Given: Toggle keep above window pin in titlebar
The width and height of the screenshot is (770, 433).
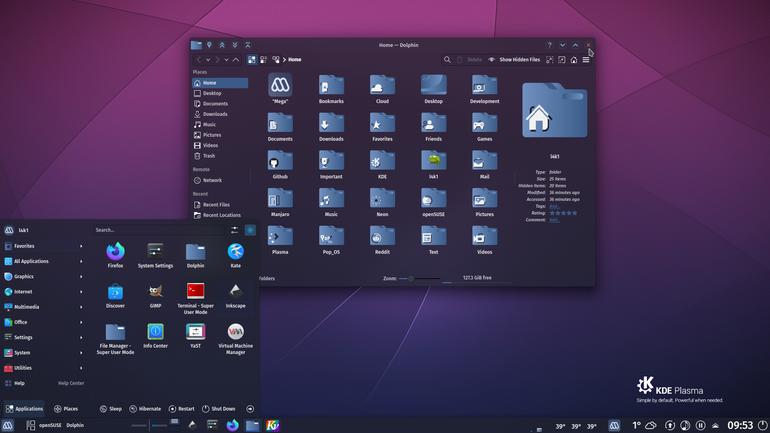Looking at the screenshot, I should pos(209,45).
